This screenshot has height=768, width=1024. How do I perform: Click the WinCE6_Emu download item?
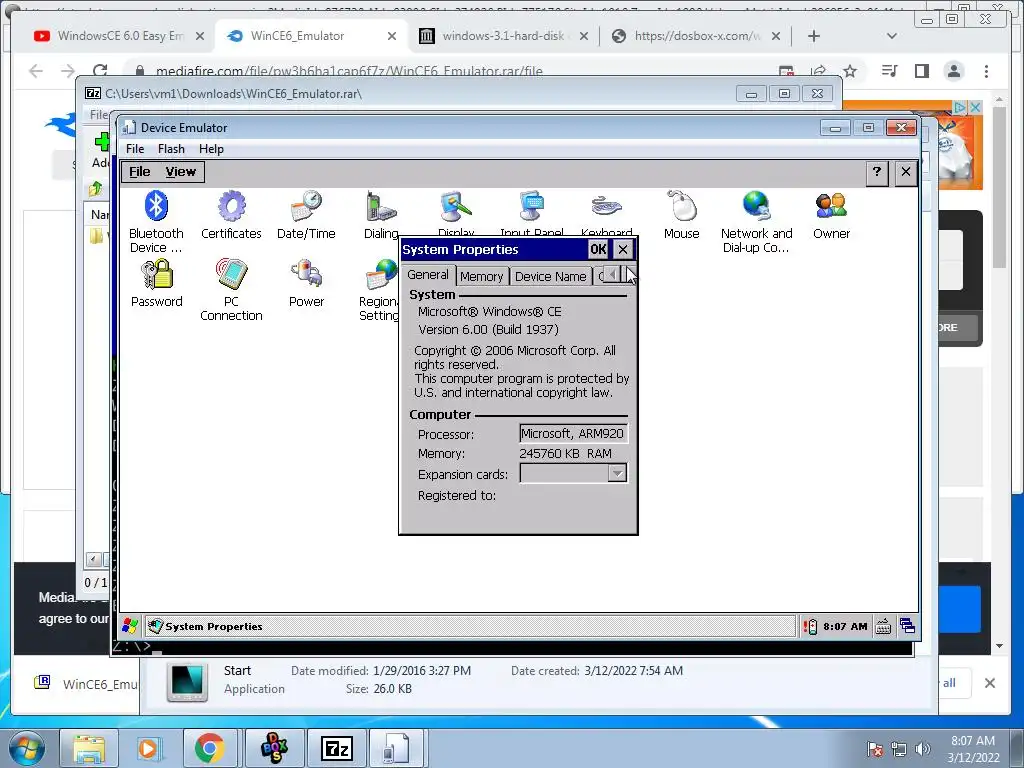pyautogui.click(x=86, y=684)
